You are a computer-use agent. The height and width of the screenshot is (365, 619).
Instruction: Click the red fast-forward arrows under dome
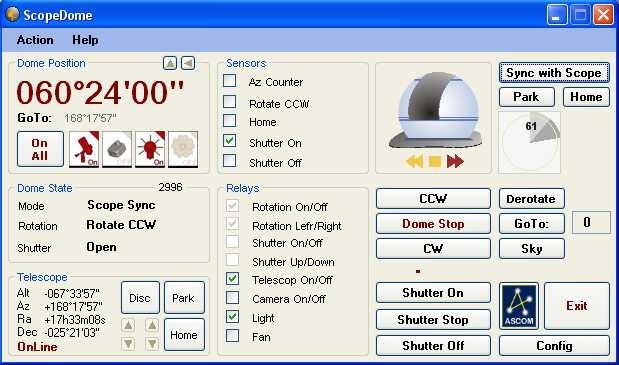[455, 161]
